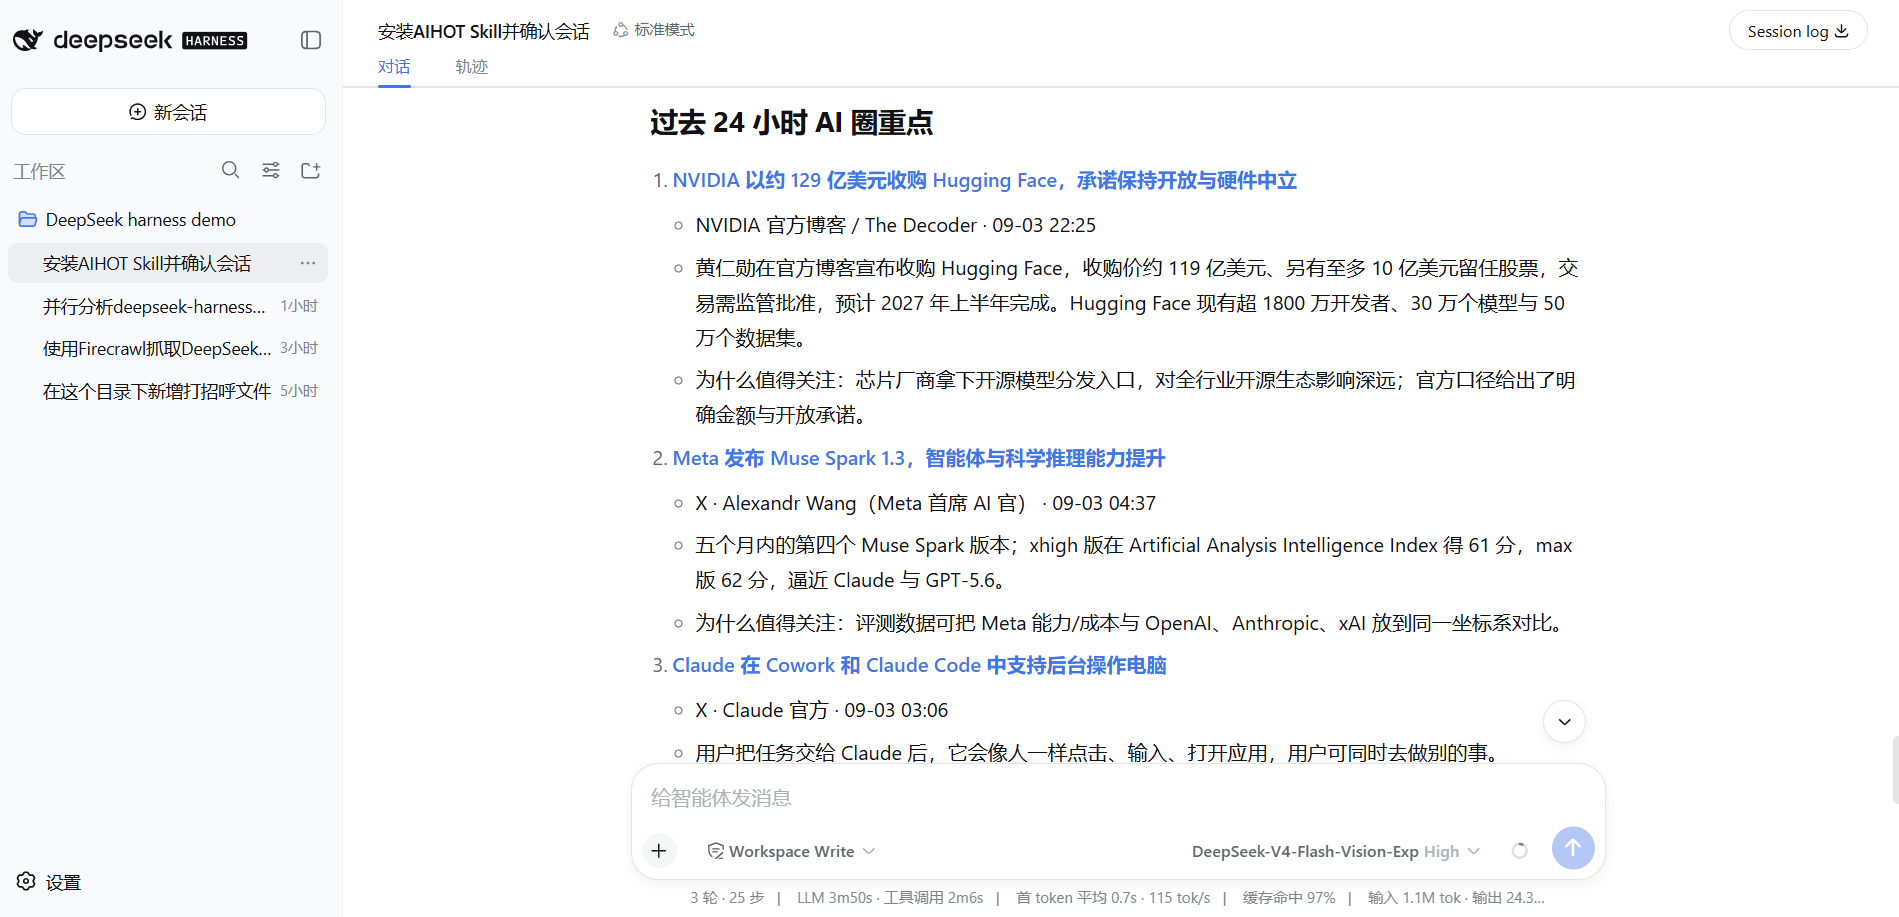Click the plus attachment button

coord(659,851)
